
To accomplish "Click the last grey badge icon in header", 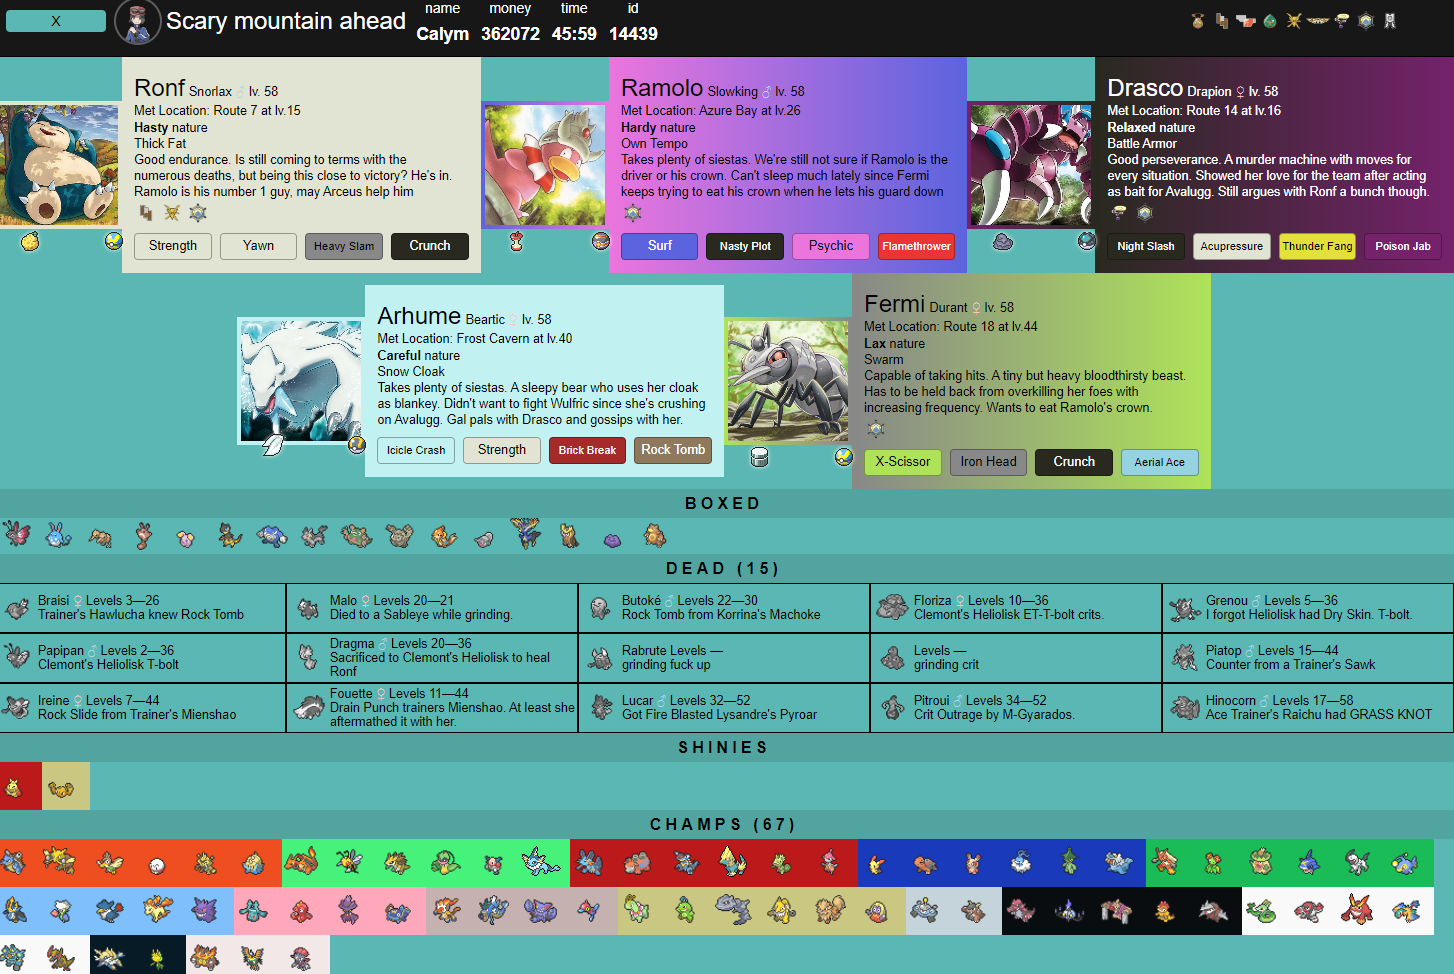I will click(x=1390, y=21).
